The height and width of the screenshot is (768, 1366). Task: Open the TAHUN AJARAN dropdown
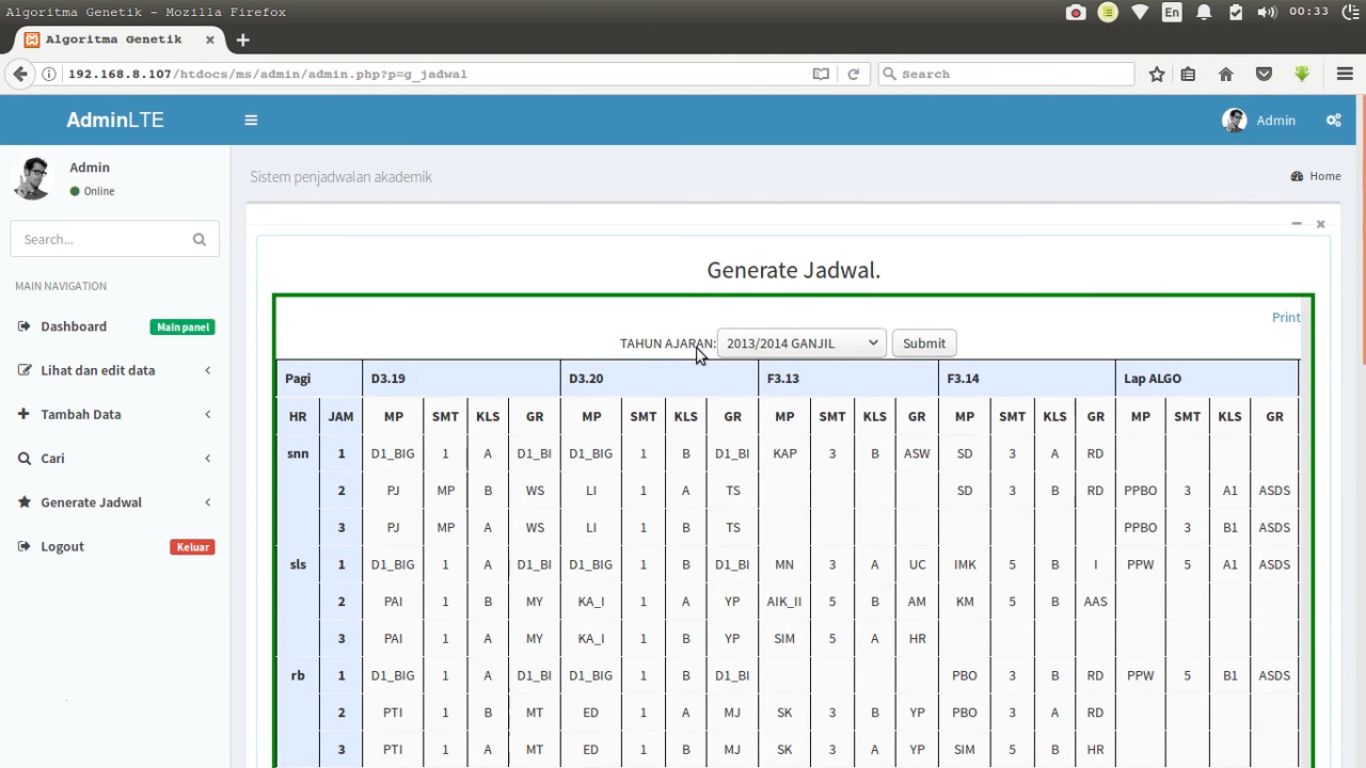(x=801, y=343)
